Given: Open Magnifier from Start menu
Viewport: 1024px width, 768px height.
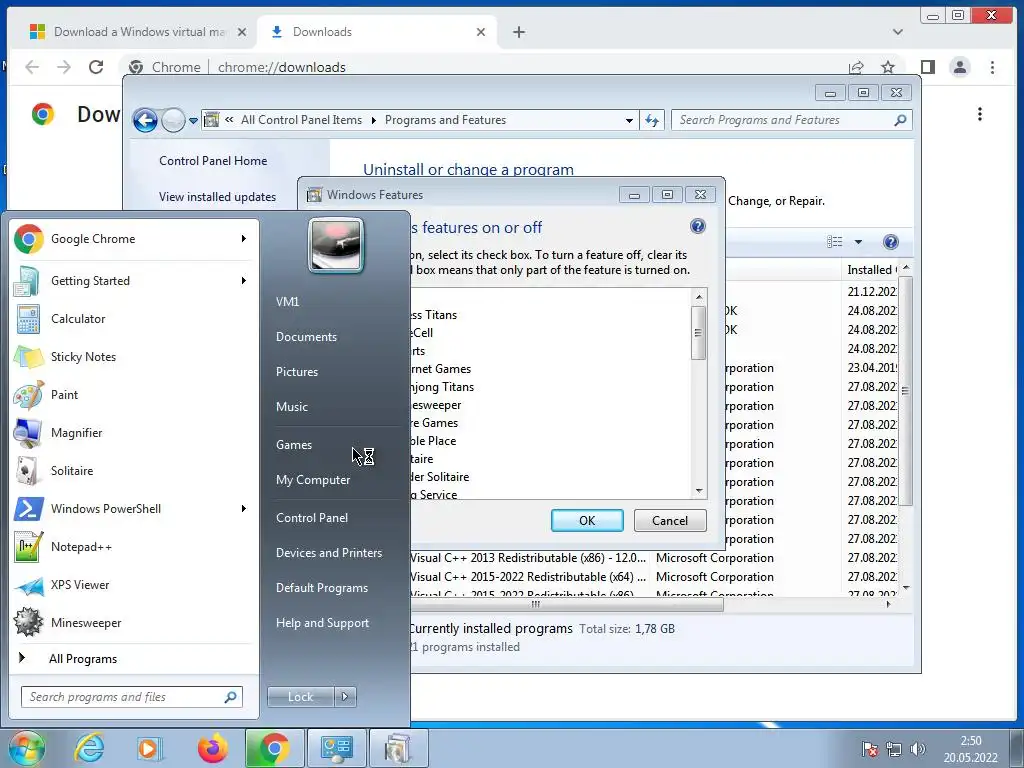Looking at the screenshot, I should [133, 432].
